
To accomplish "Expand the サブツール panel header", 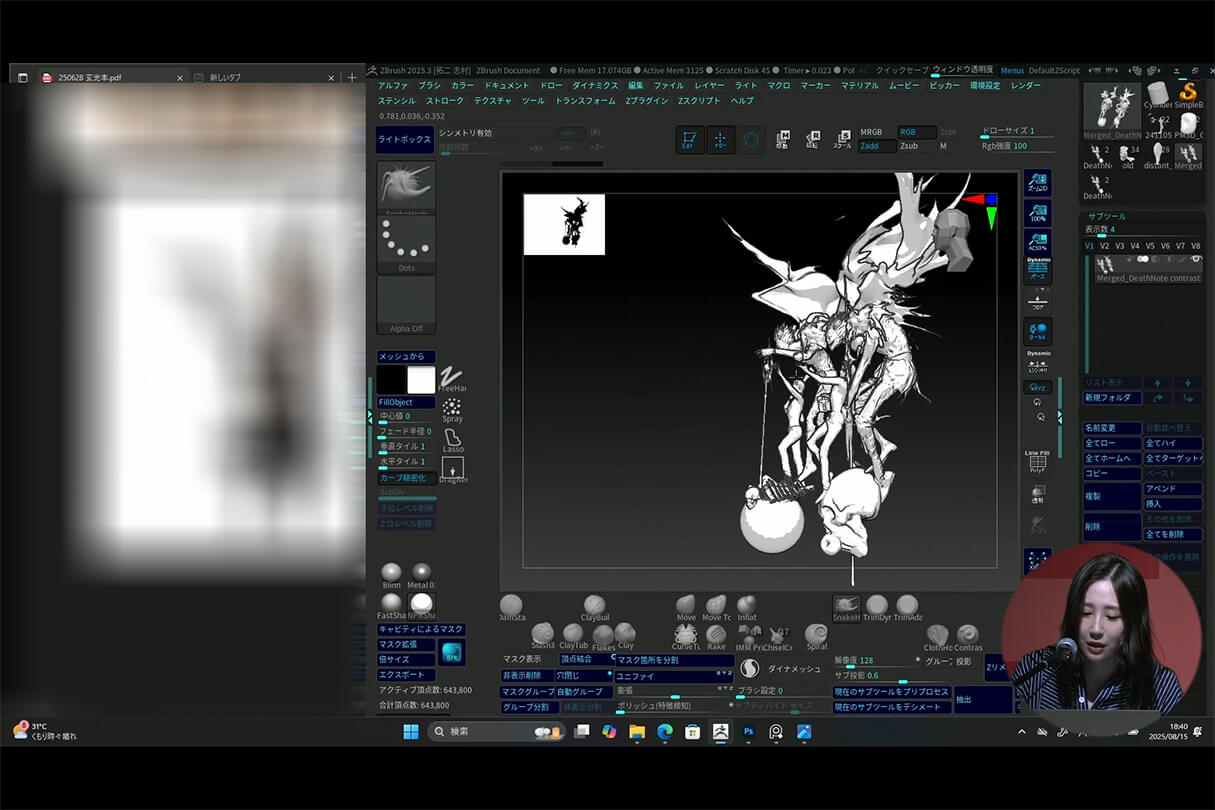I will click(1107, 215).
